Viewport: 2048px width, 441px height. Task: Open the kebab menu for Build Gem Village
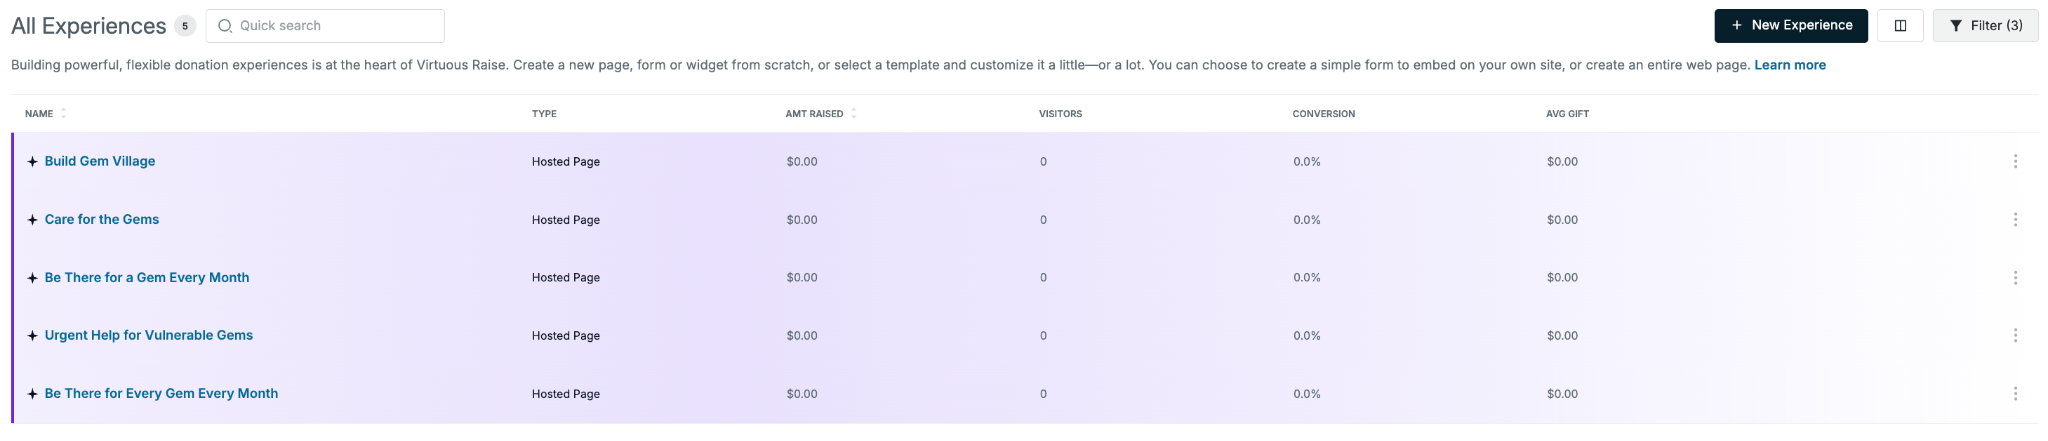2015,161
